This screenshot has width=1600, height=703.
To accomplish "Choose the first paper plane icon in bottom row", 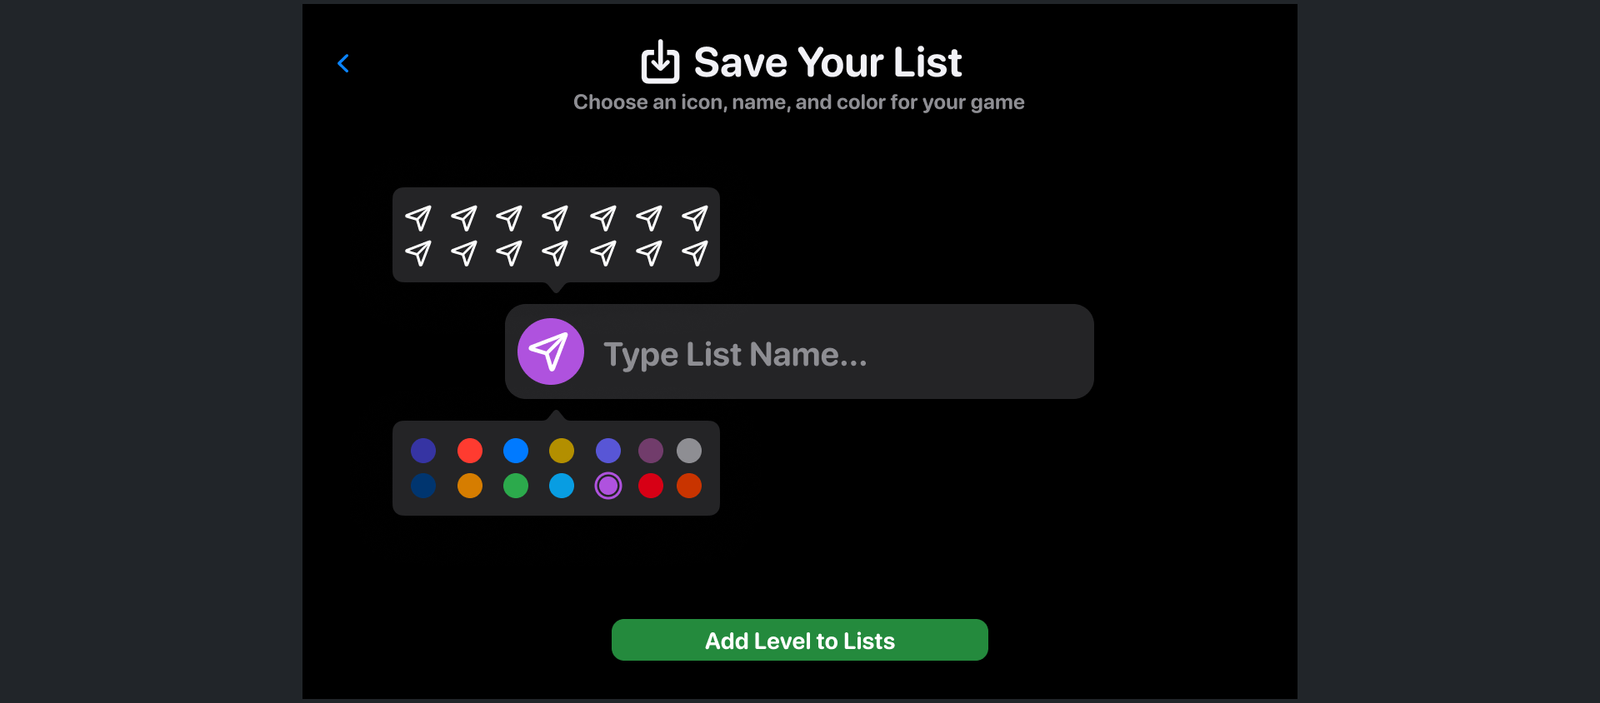I will (418, 253).
